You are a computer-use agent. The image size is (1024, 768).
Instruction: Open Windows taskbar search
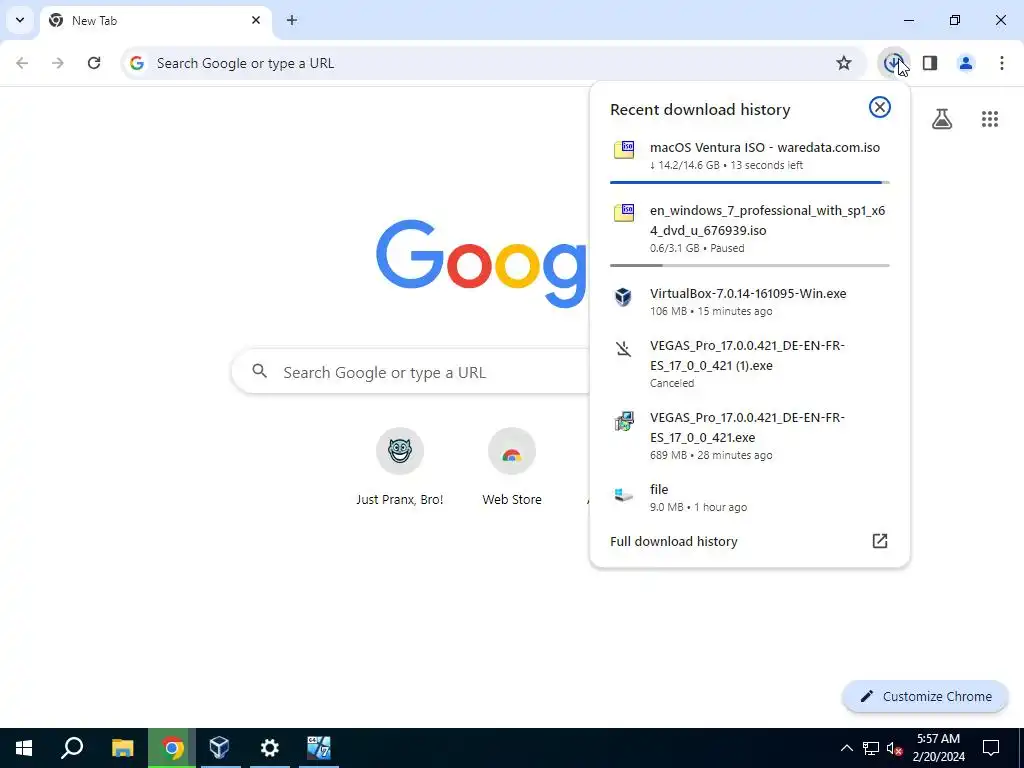[72, 748]
